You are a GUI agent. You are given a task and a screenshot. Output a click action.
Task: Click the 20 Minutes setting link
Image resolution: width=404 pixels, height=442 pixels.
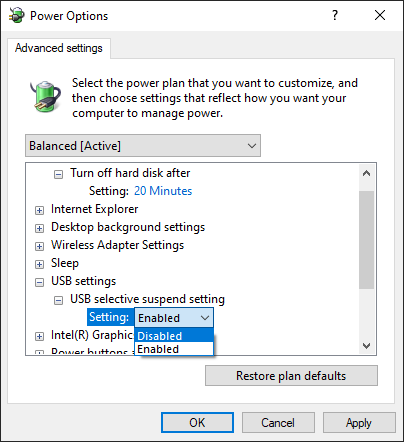163,191
